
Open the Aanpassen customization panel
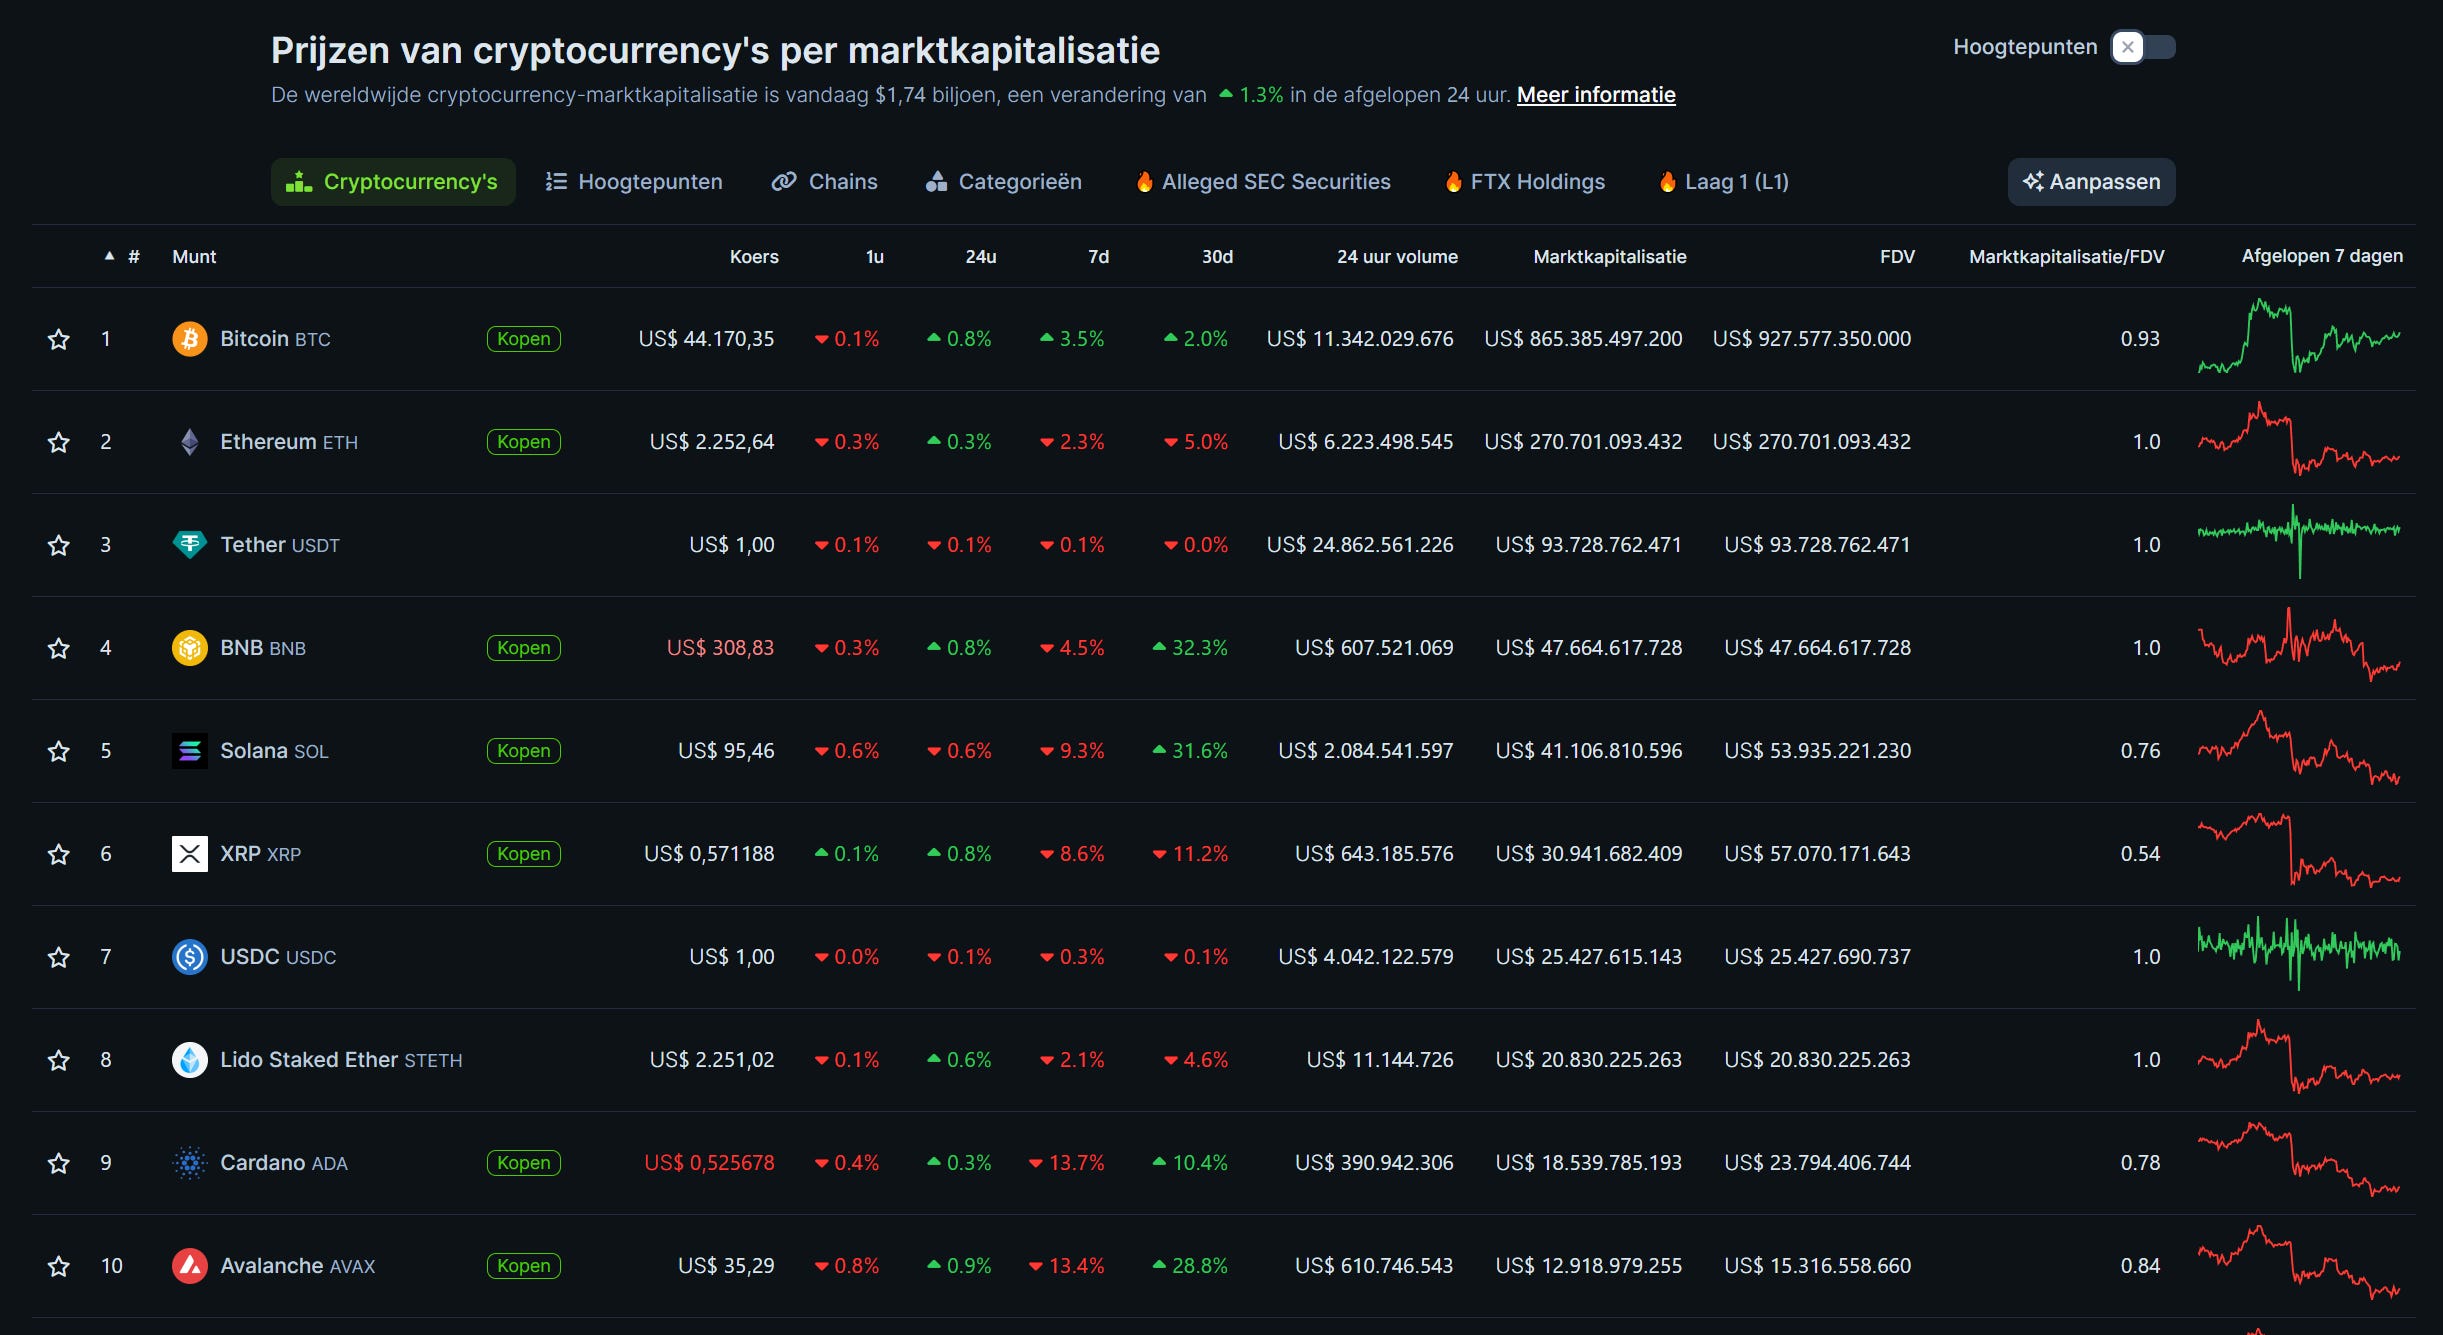pos(2090,181)
